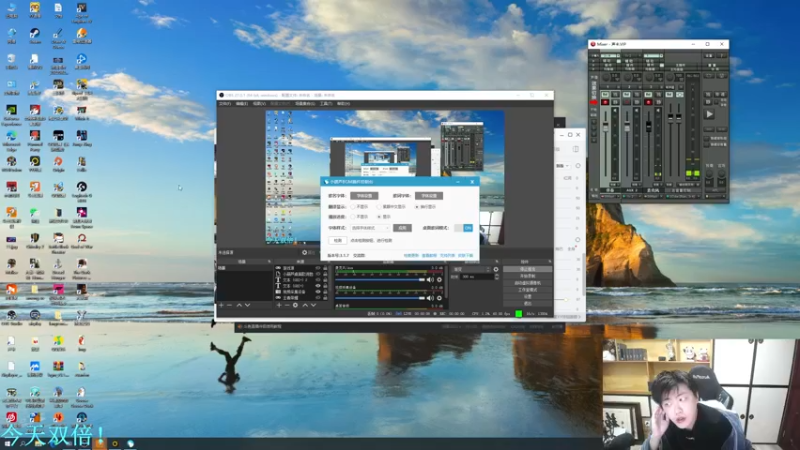Toggle visibility of 视频采集设备 source
The height and width of the screenshot is (450, 800).
[x=318, y=292]
